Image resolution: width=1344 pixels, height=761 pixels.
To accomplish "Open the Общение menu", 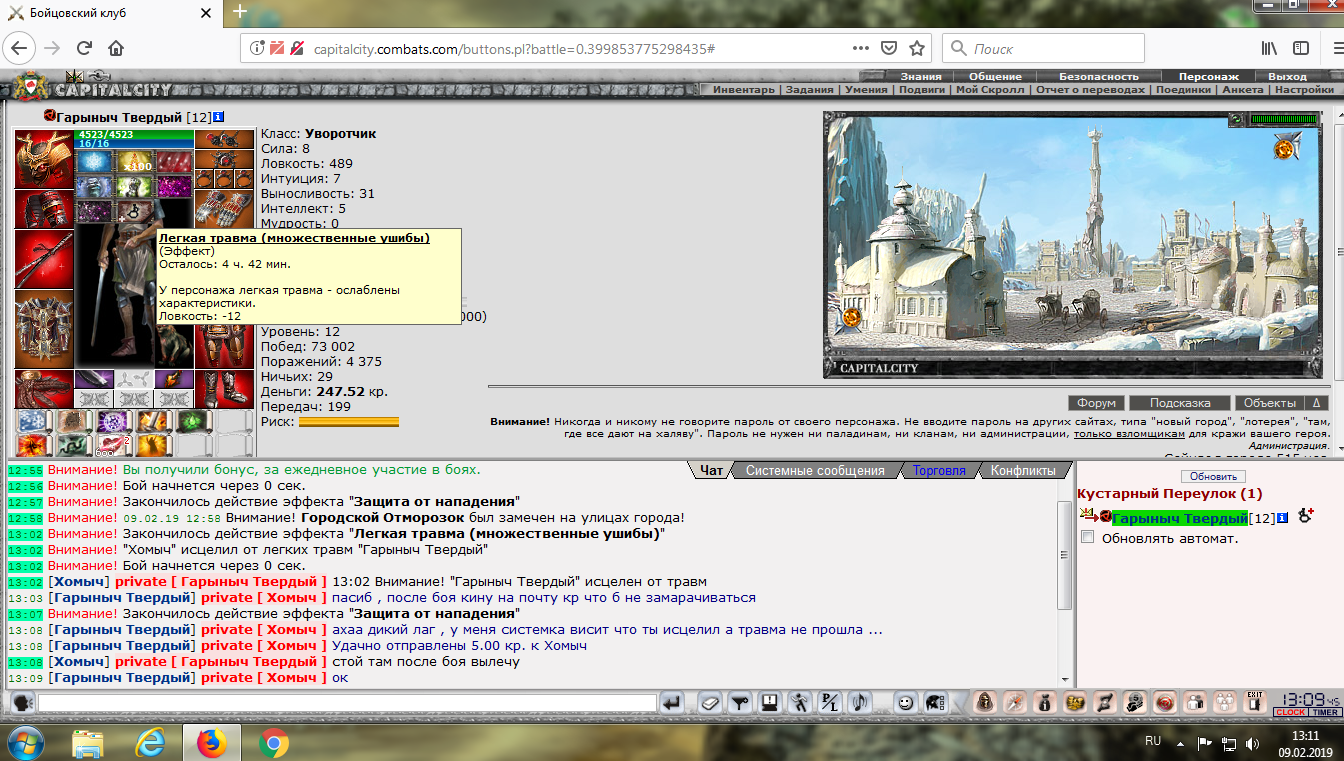I will click(995, 76).
